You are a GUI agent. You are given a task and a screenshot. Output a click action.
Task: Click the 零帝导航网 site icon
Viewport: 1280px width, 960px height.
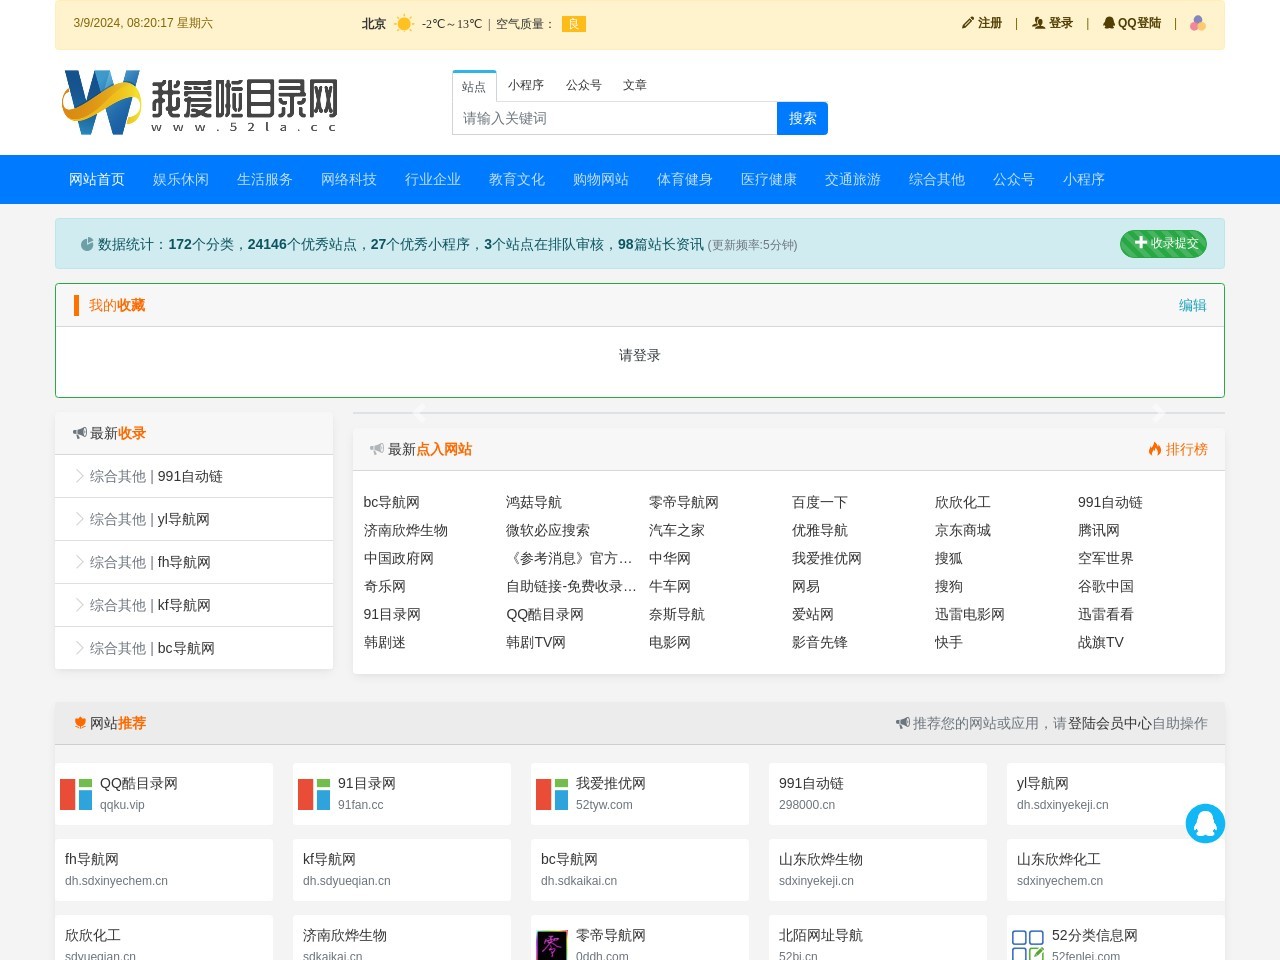[x=552, y=945]
